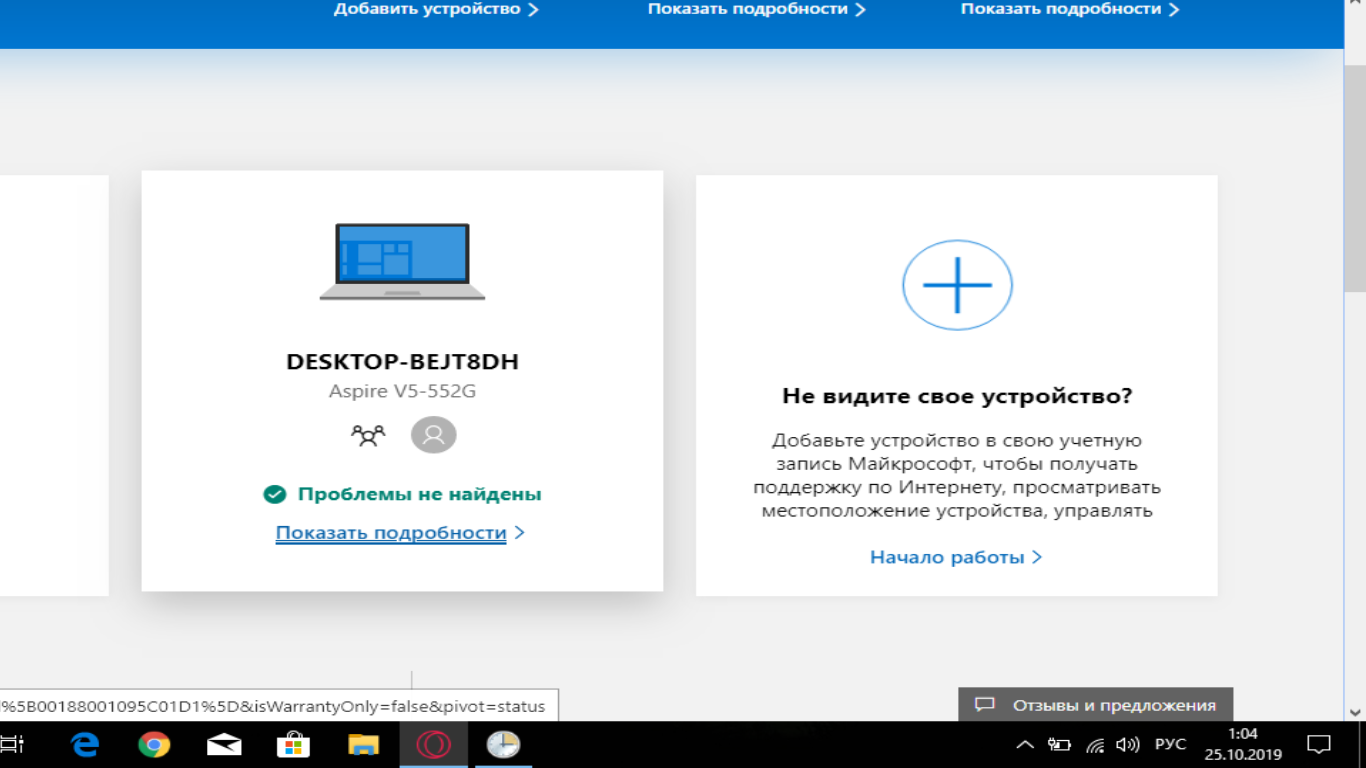Viewport: 1366px width, 768px height.
Task: Open Показать подробности under DESKTOP-BEJT8DH
Action: (x=391, y=533)
